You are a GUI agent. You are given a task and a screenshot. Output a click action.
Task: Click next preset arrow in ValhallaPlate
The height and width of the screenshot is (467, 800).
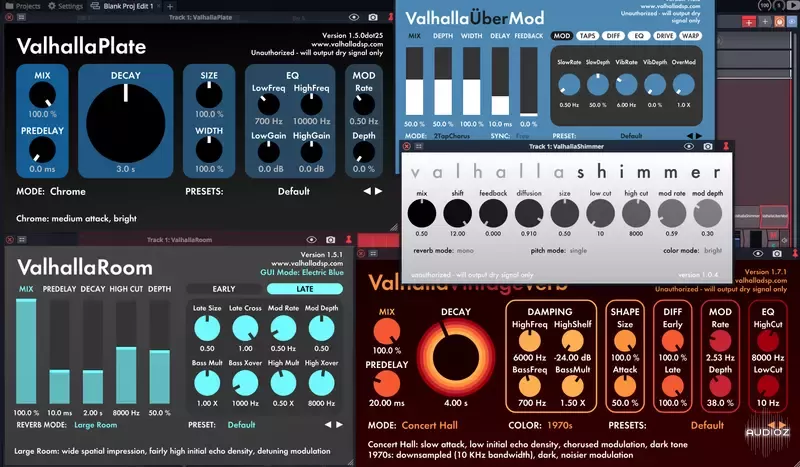click(379, 191)
